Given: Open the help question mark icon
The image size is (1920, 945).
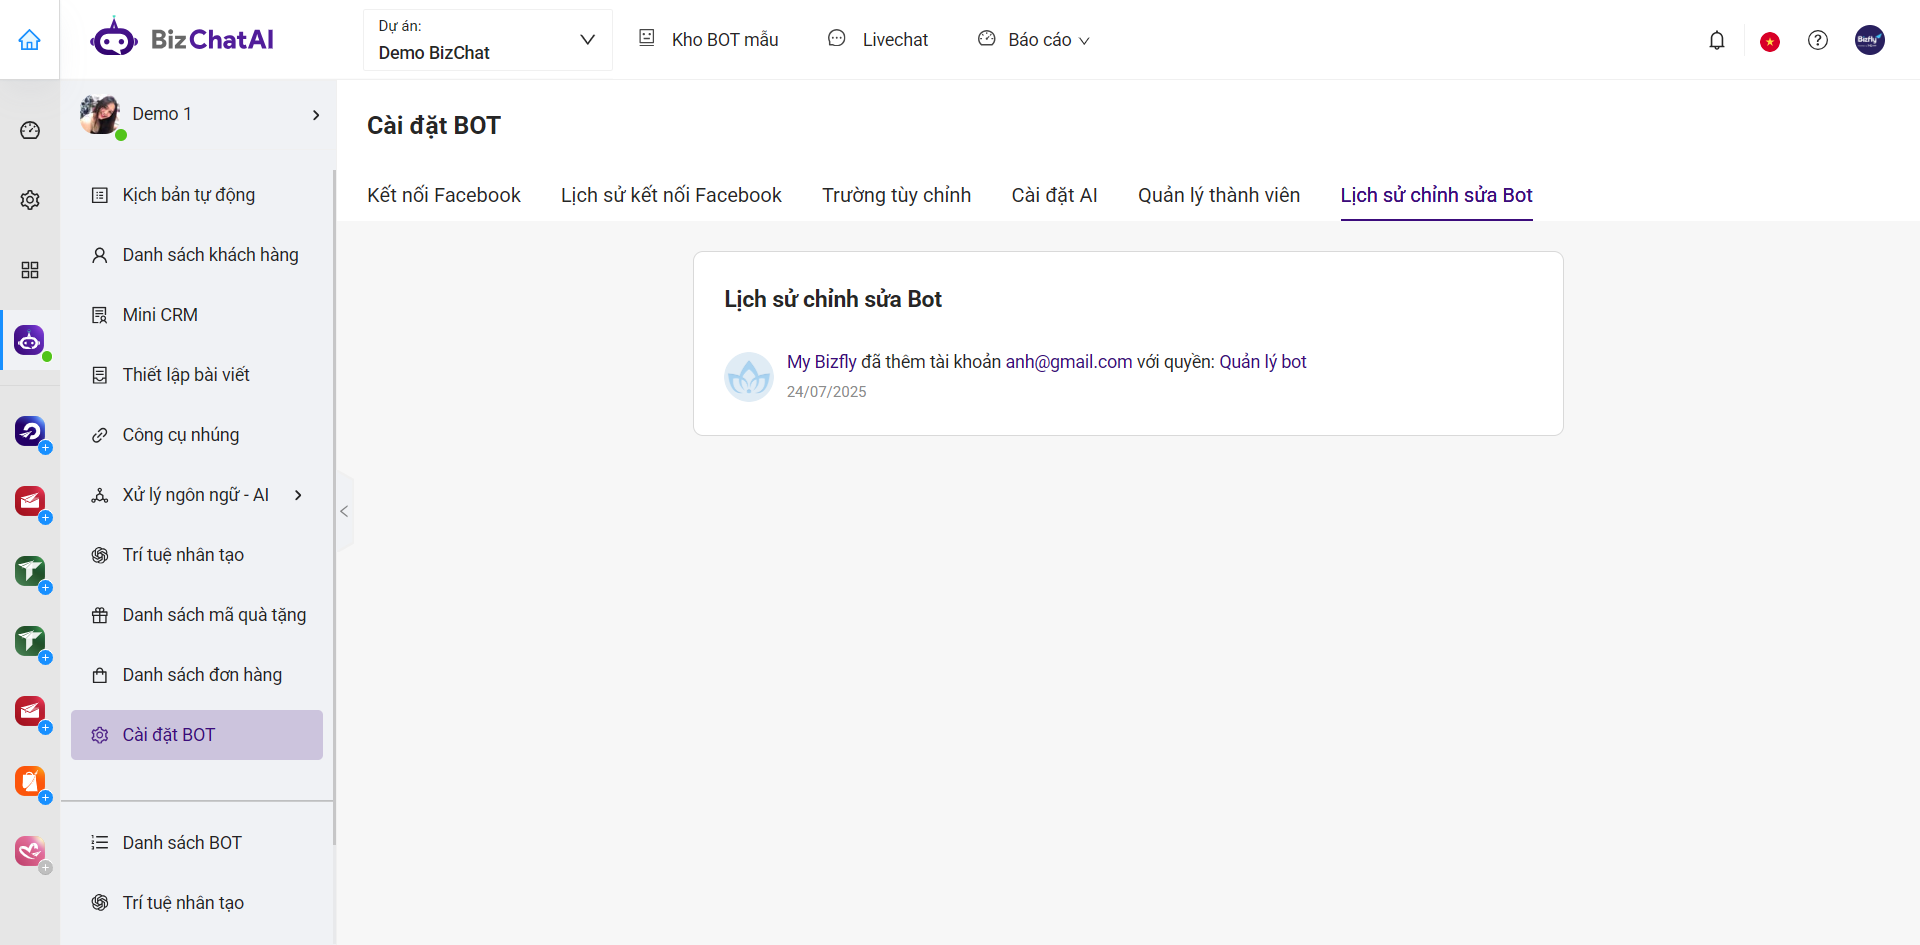Looking at the screenshot, I should 1817,40.
